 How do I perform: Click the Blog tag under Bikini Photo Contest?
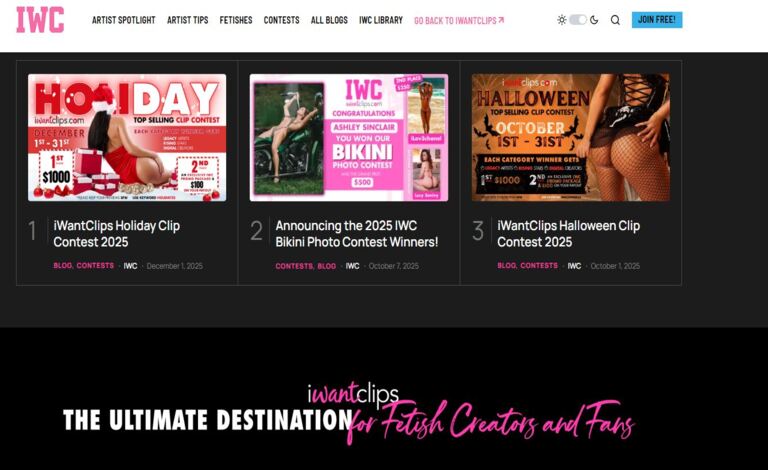pyautogui.click(x=327, y=266)
